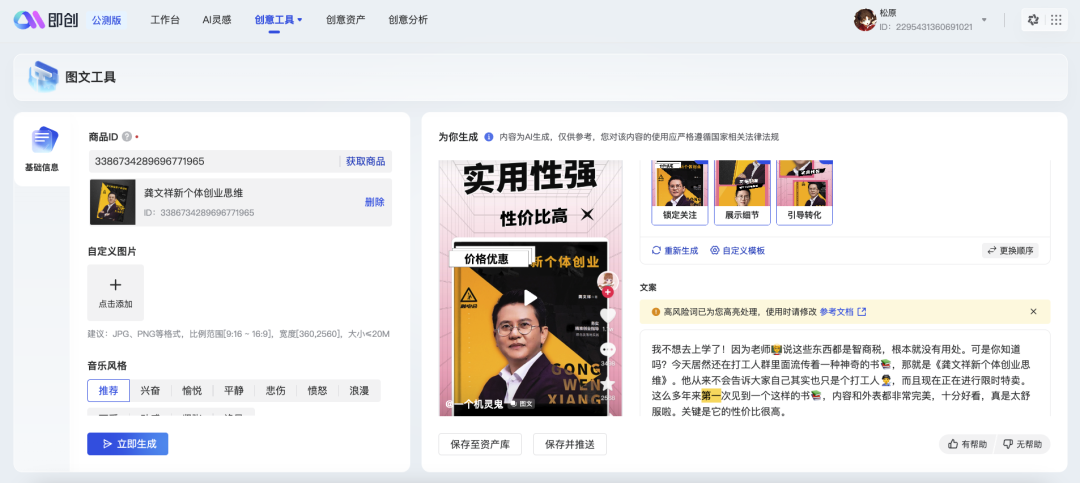
Task: Open the 参考文档 link
Action: [x=836, y=311]
